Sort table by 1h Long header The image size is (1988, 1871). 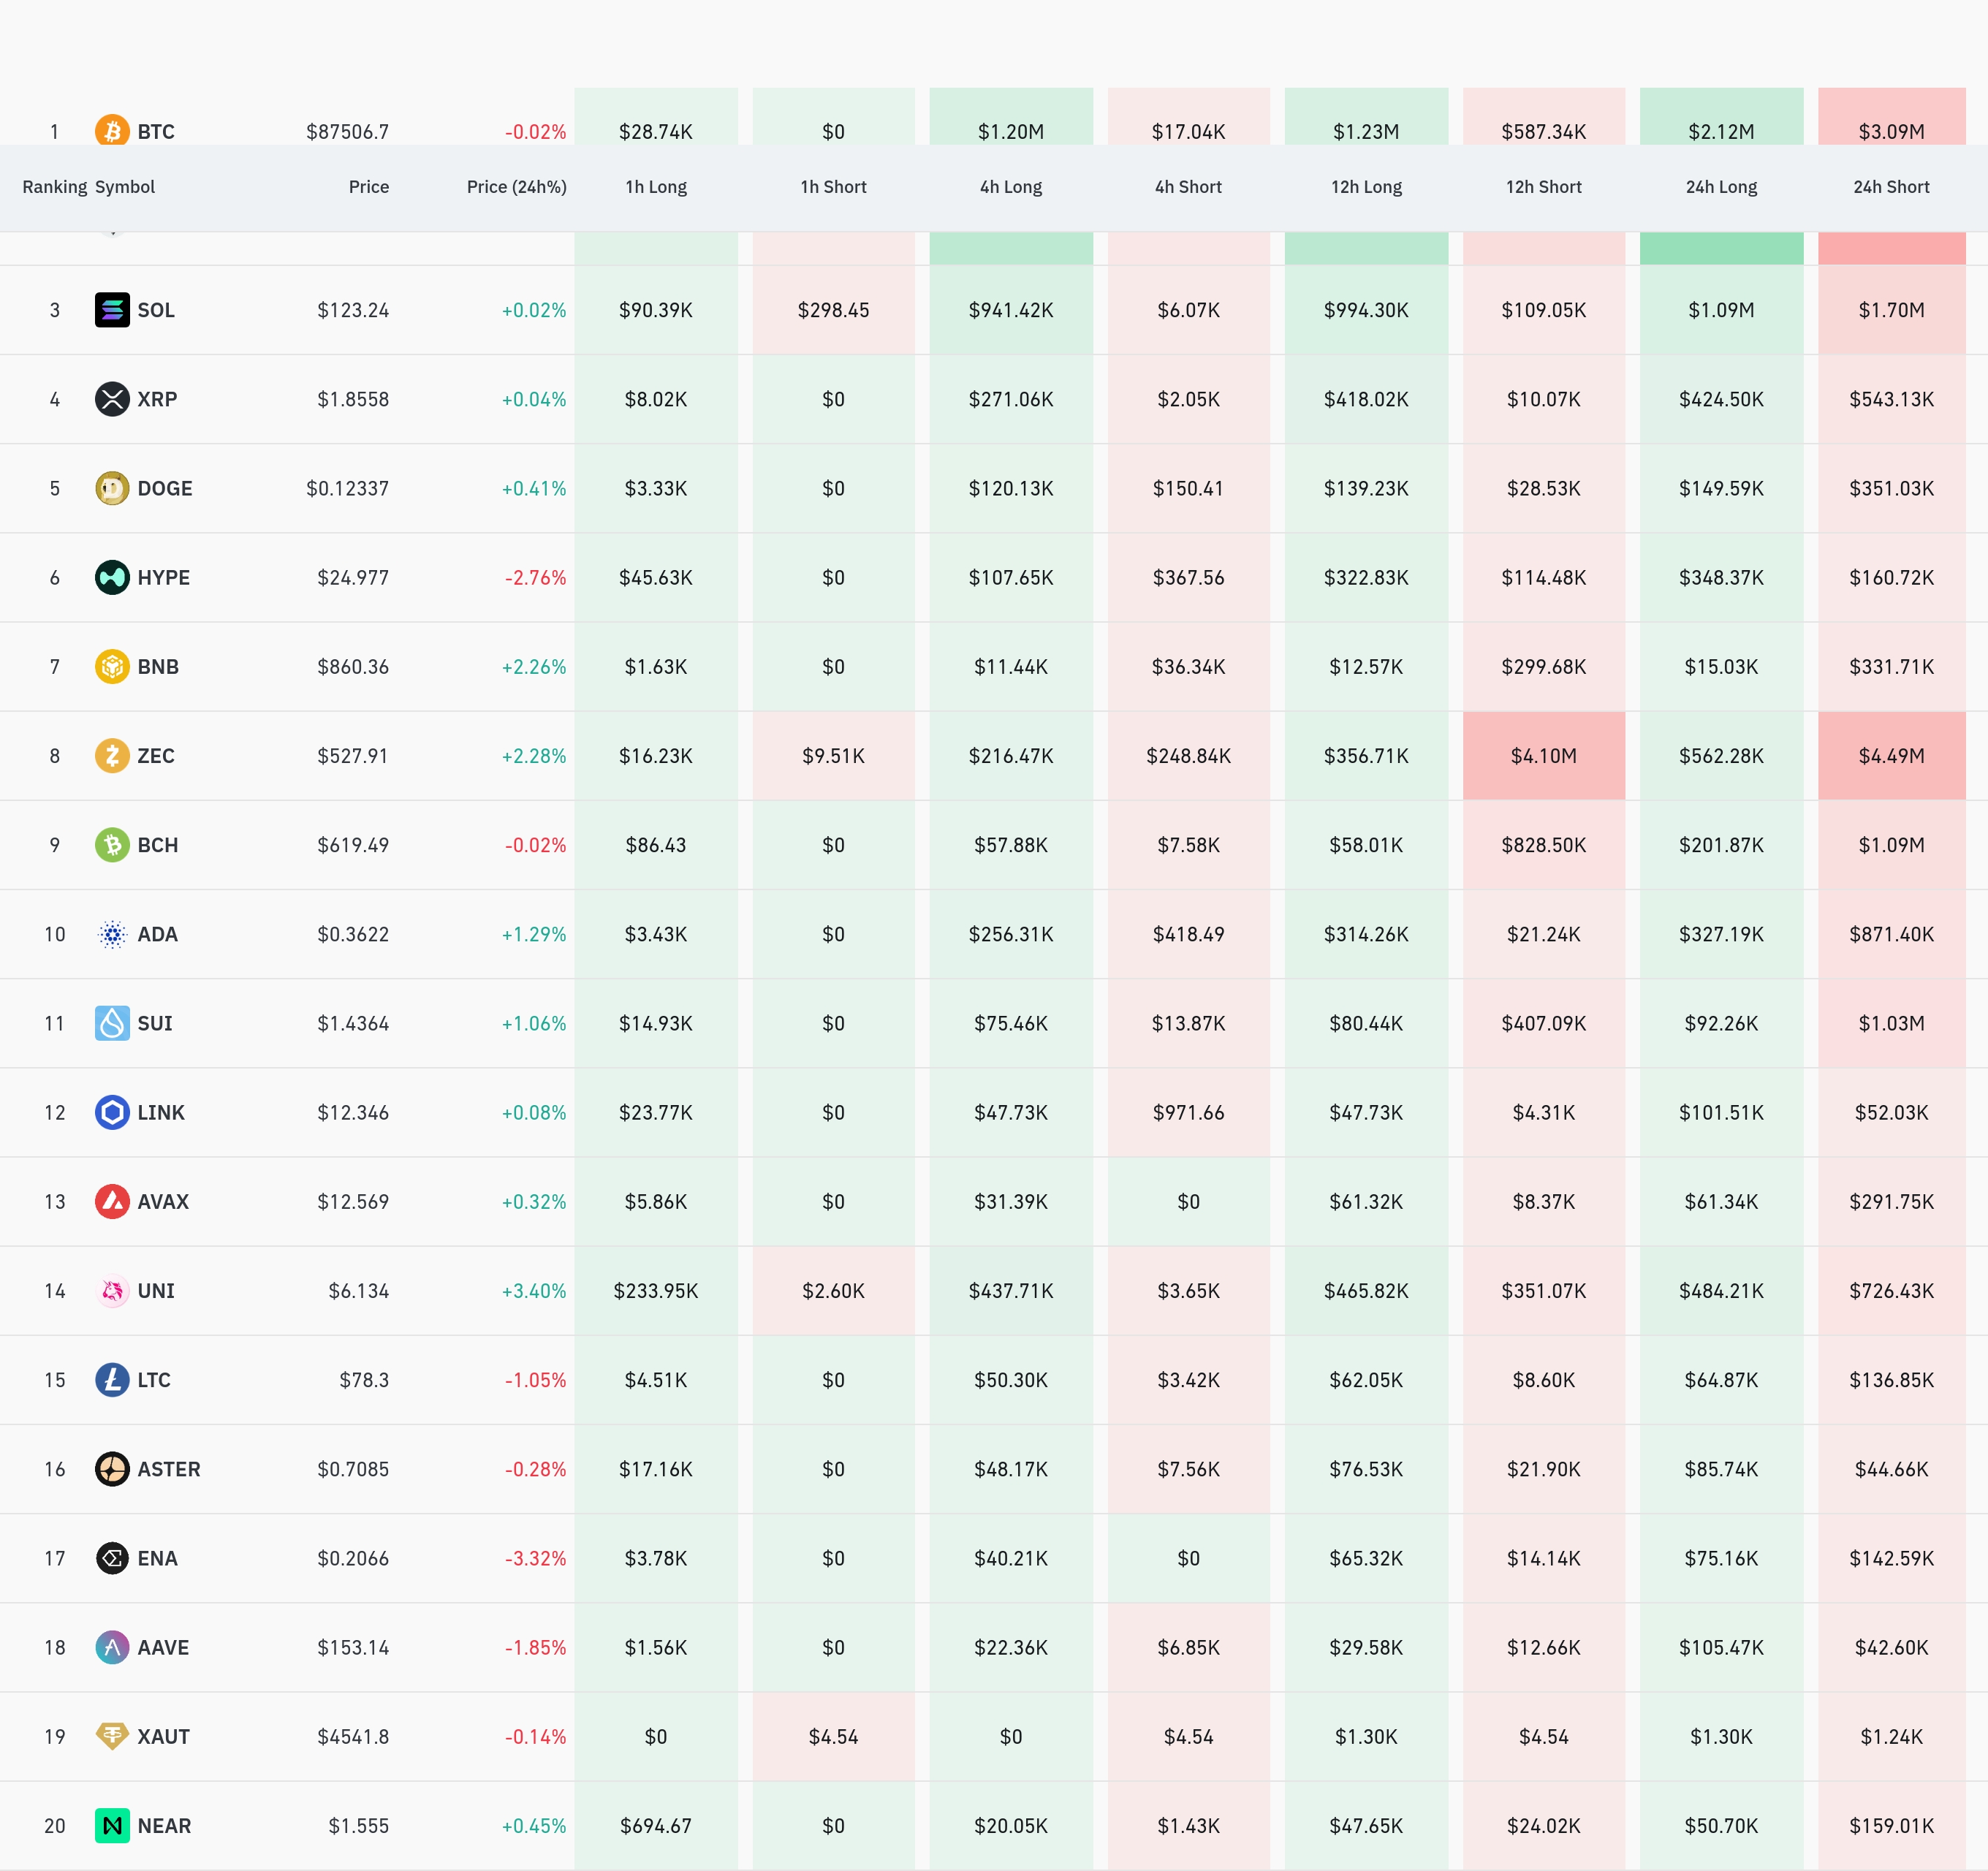[x=656, y=187]
